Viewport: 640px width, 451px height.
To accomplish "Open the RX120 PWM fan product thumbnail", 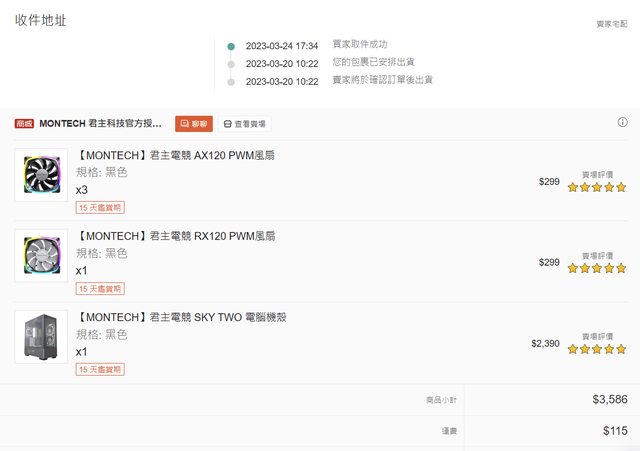I will click(x=41, y=255).
